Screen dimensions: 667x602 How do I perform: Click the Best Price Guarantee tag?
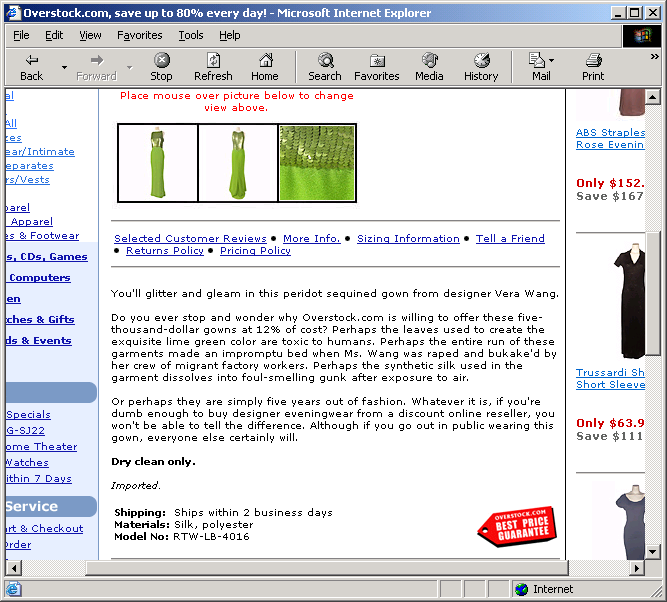click(517, 526)
